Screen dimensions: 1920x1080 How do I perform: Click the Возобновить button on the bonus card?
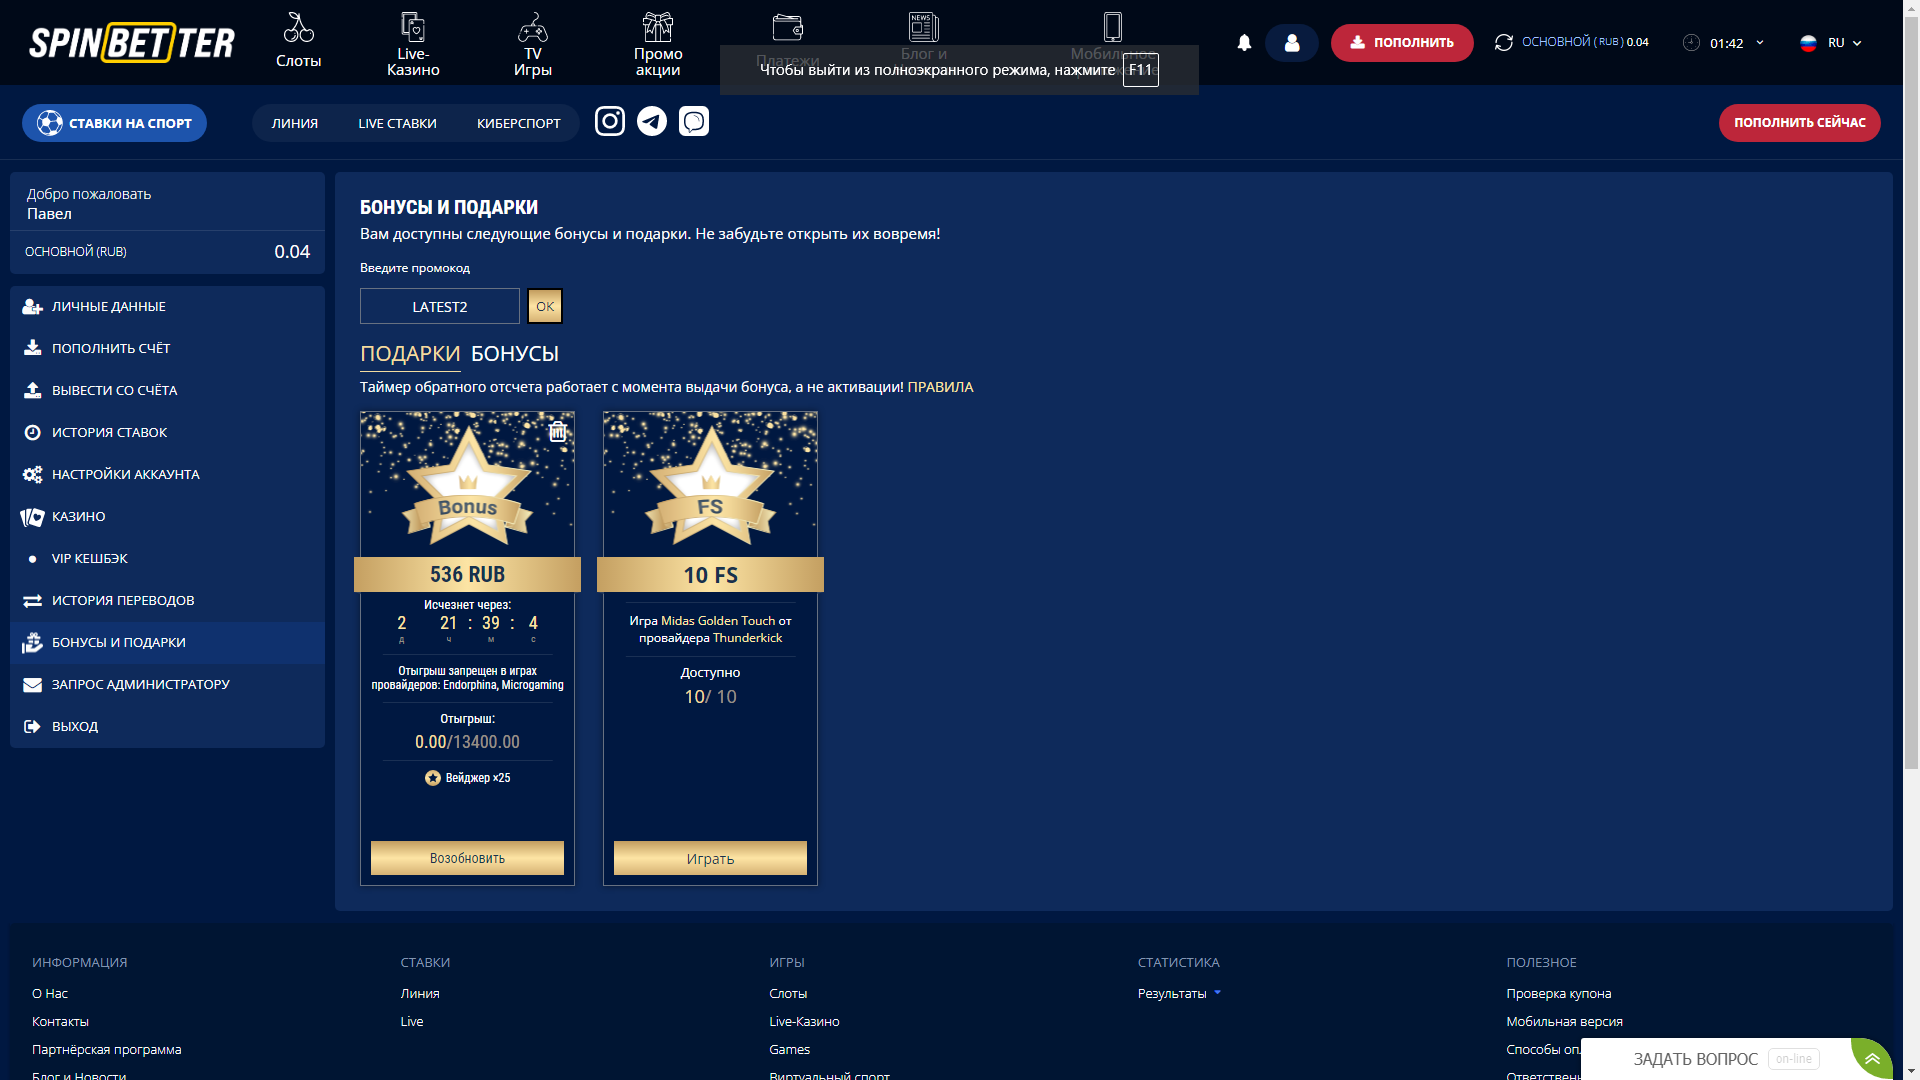(467, 858)
